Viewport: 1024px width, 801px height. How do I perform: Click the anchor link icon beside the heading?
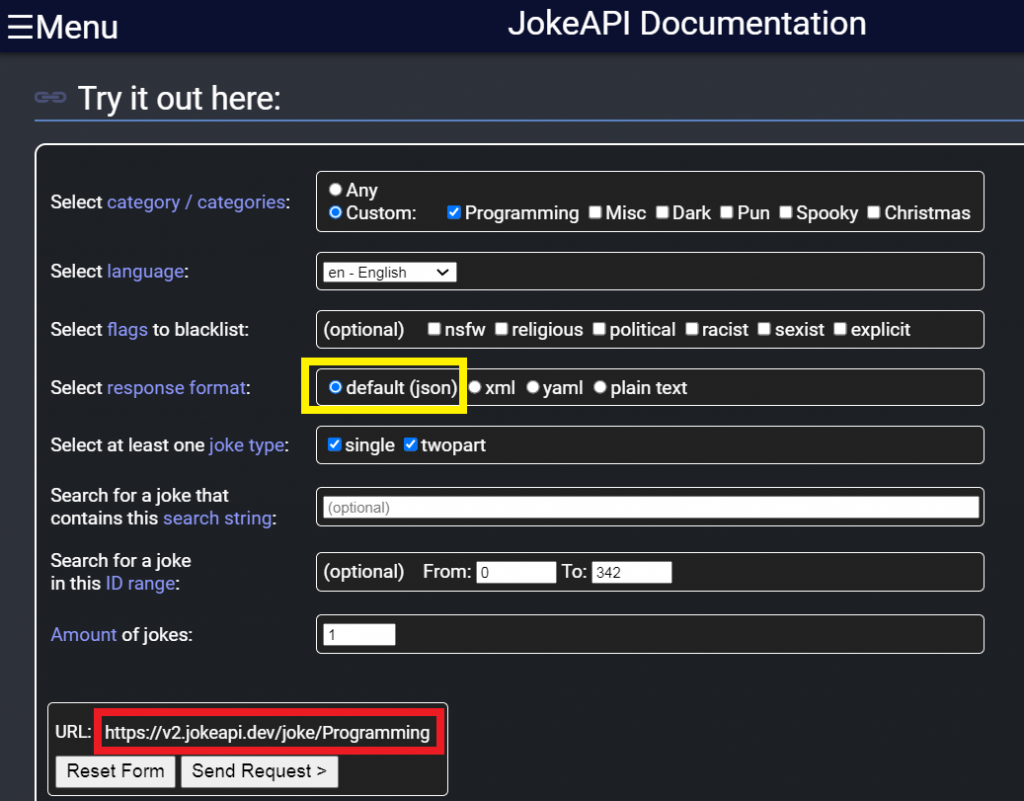50,98
